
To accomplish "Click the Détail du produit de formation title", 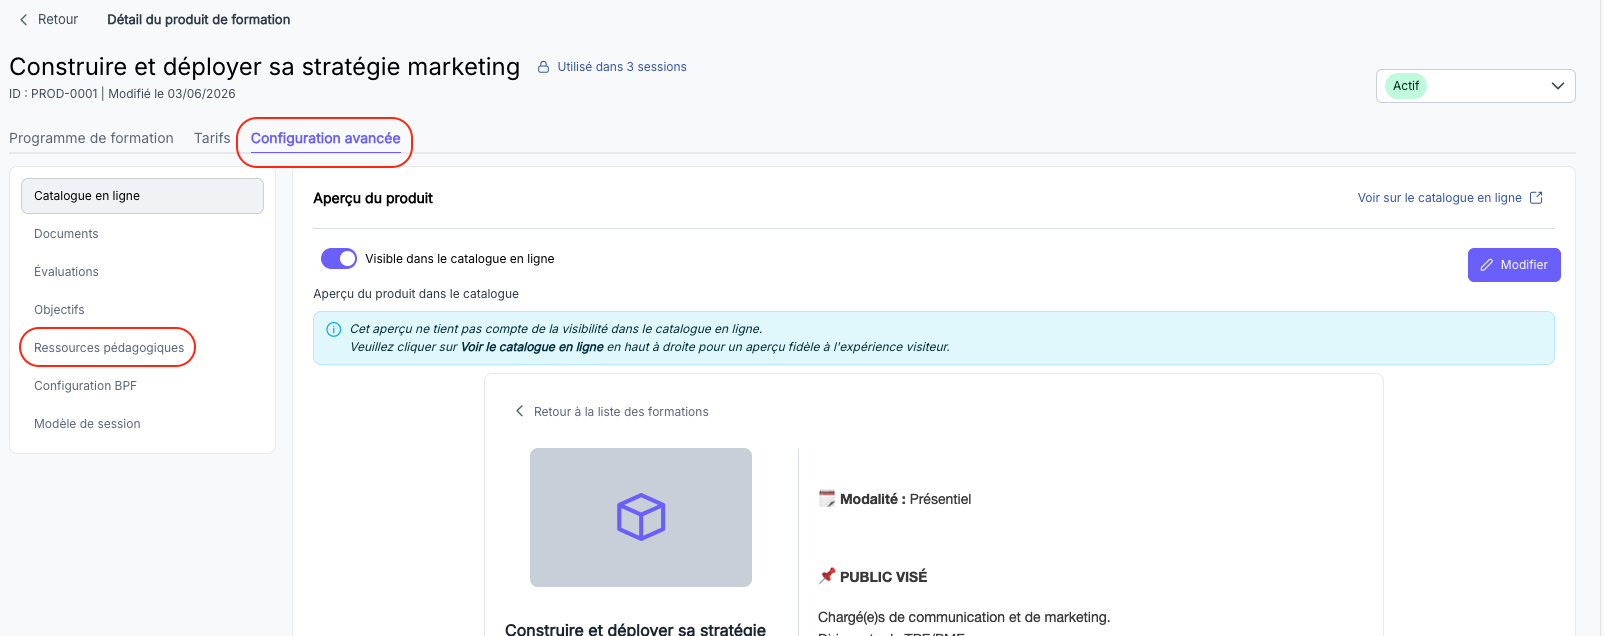I will point(199,20).
